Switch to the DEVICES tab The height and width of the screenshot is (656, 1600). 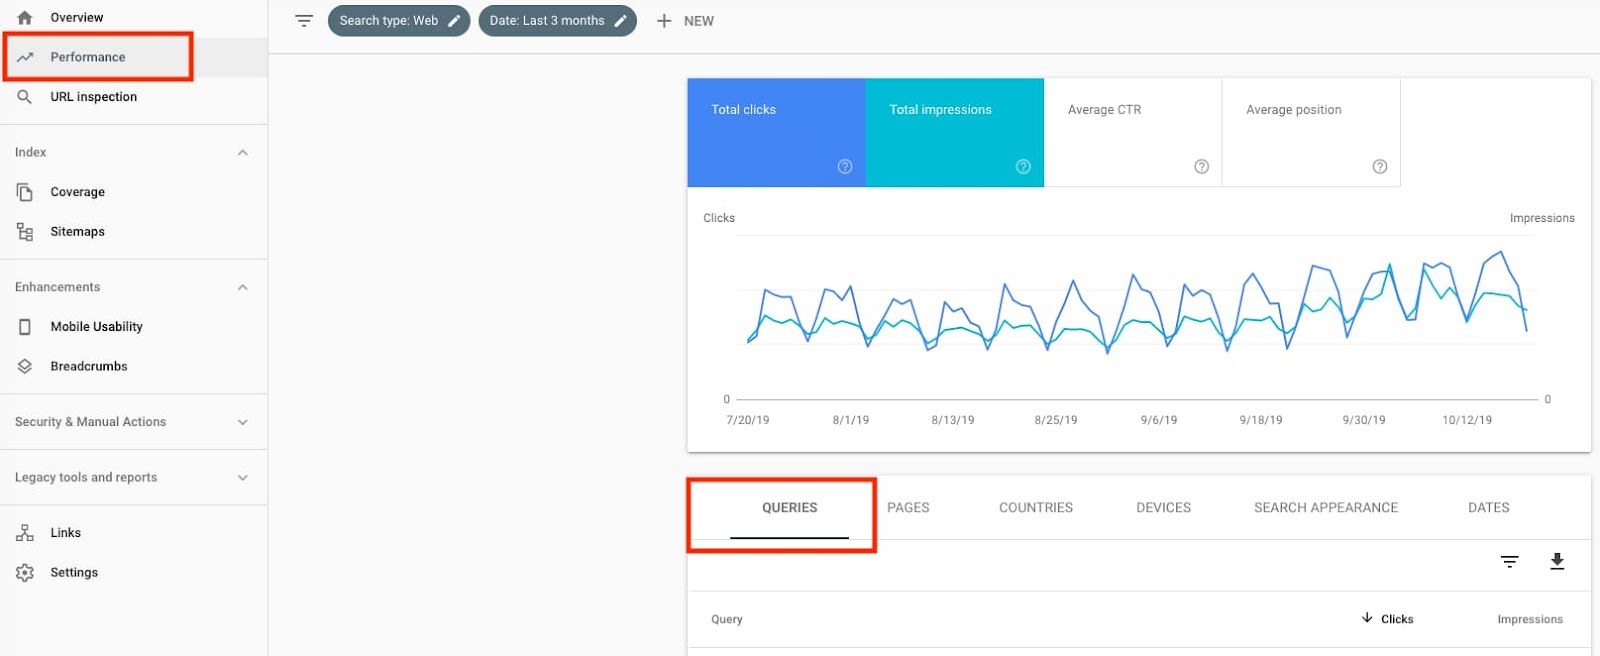pyautogui.click(x=1164, y=508)
